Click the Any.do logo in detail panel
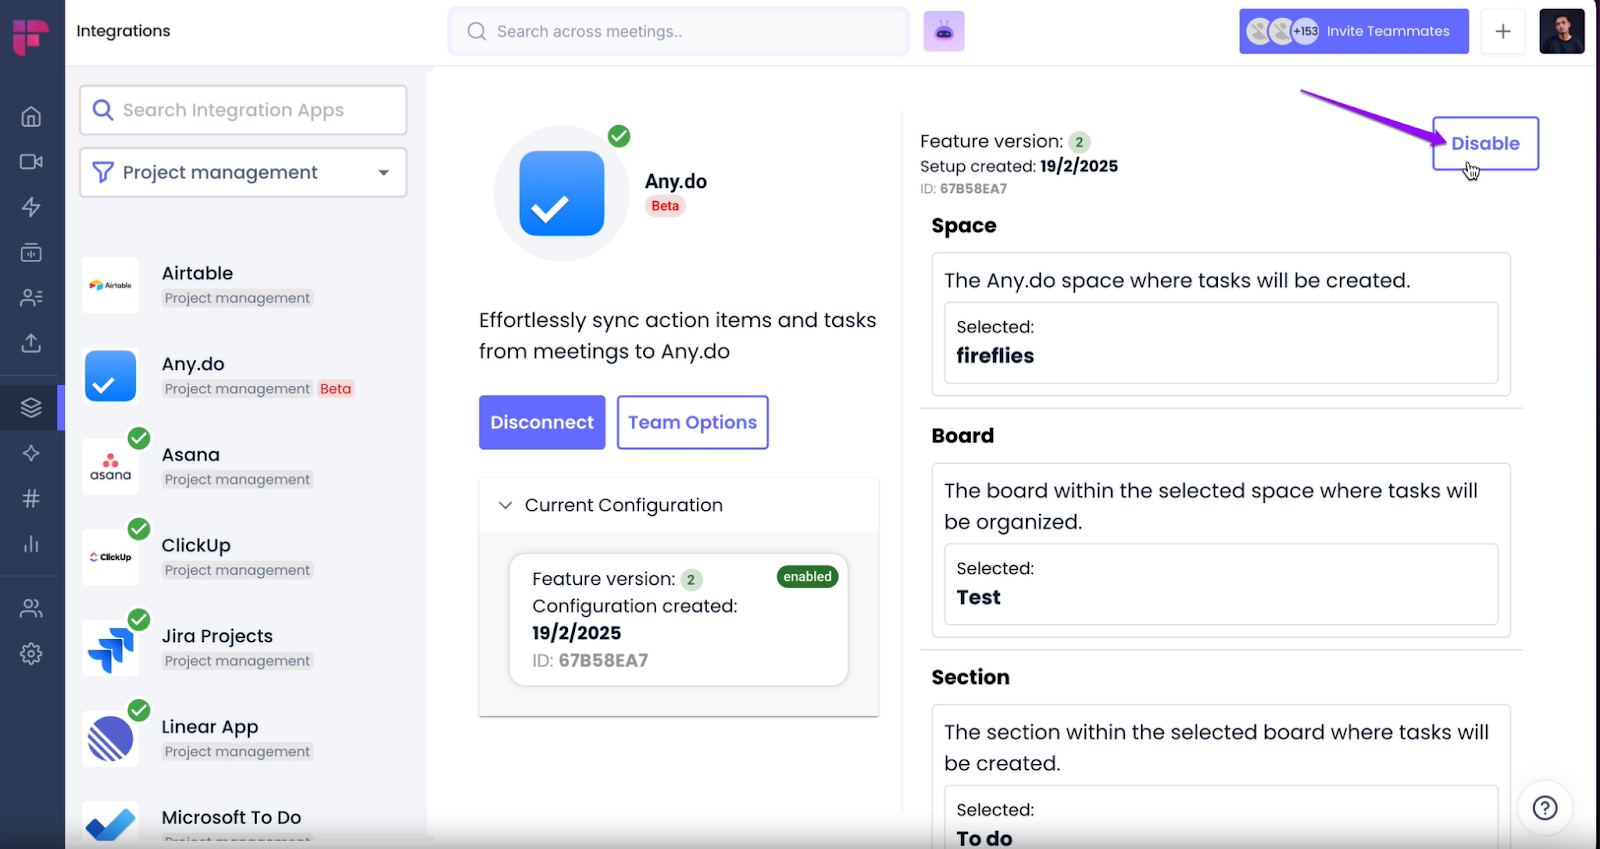 tap(561, 193)
